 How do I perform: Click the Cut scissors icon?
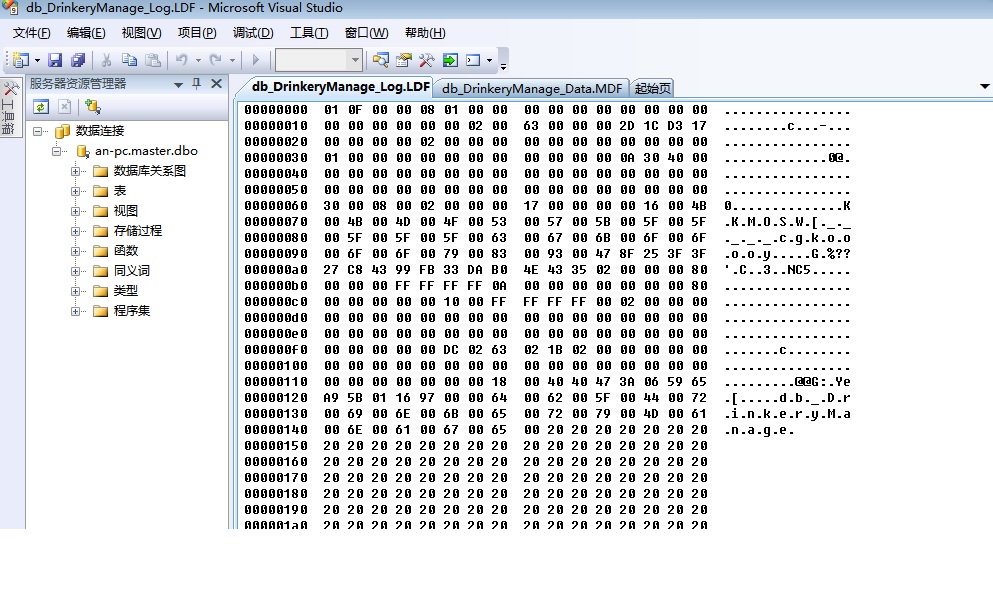106,60
